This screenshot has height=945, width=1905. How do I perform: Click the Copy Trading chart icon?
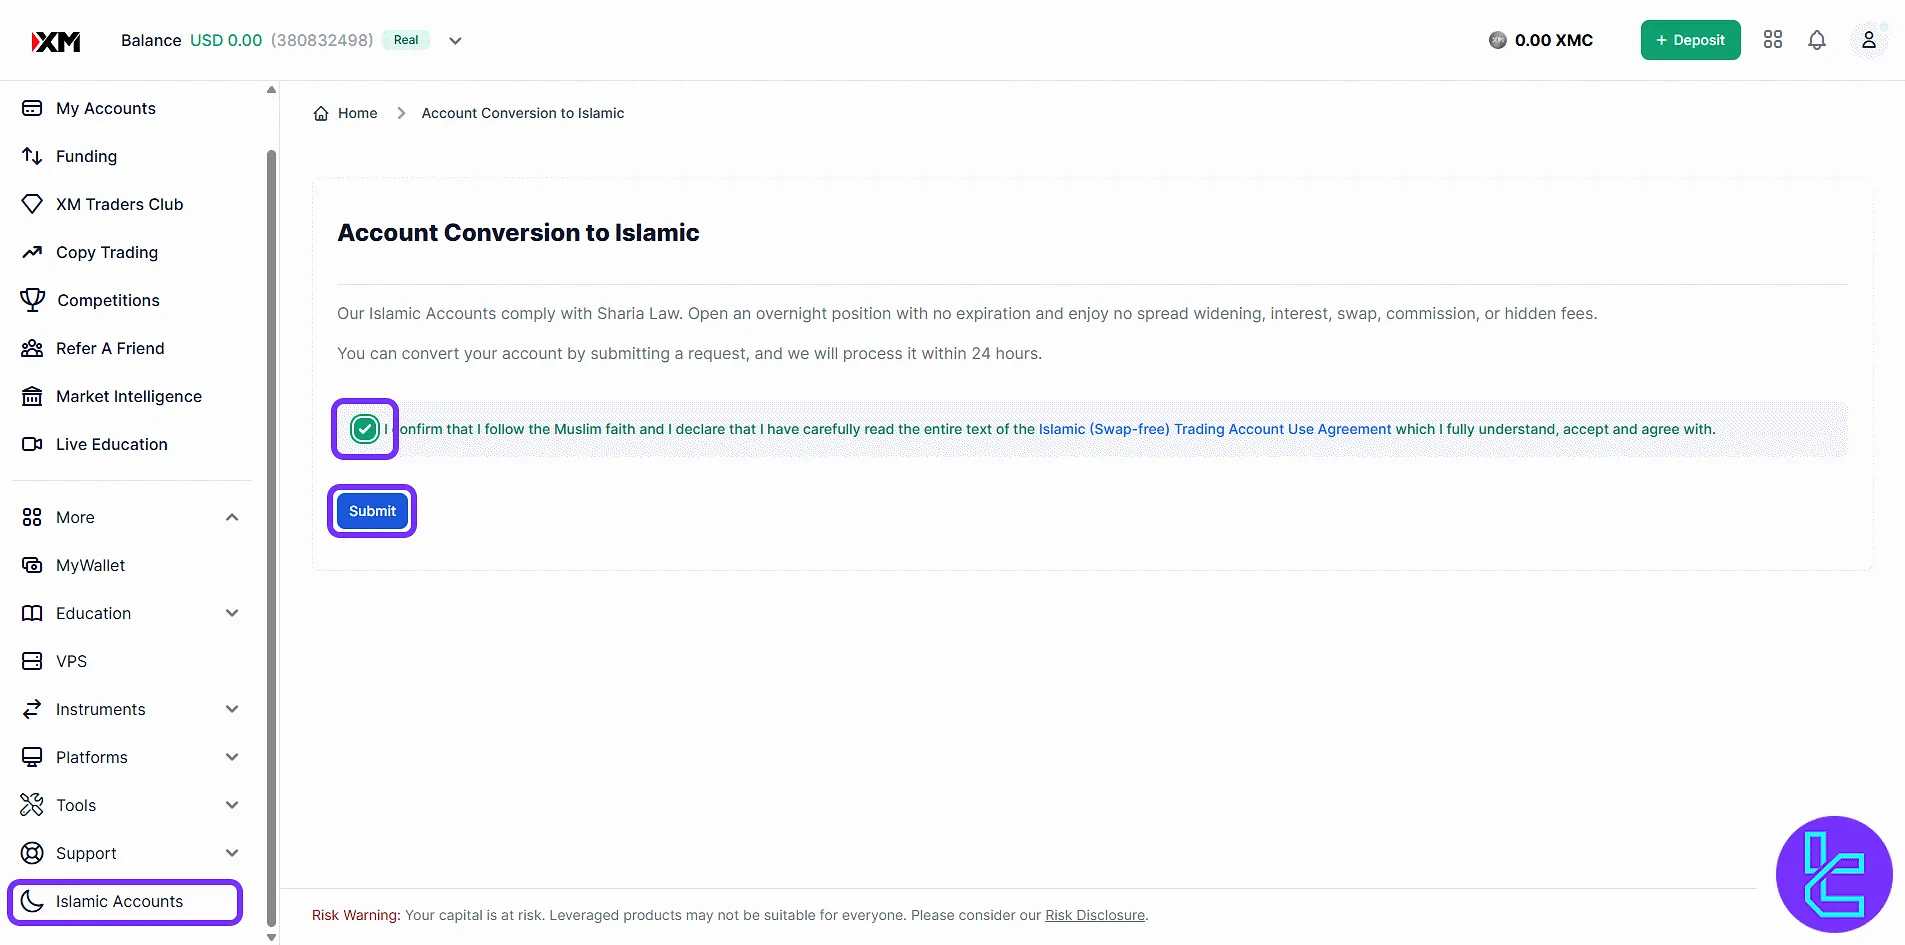pos(32,252)
